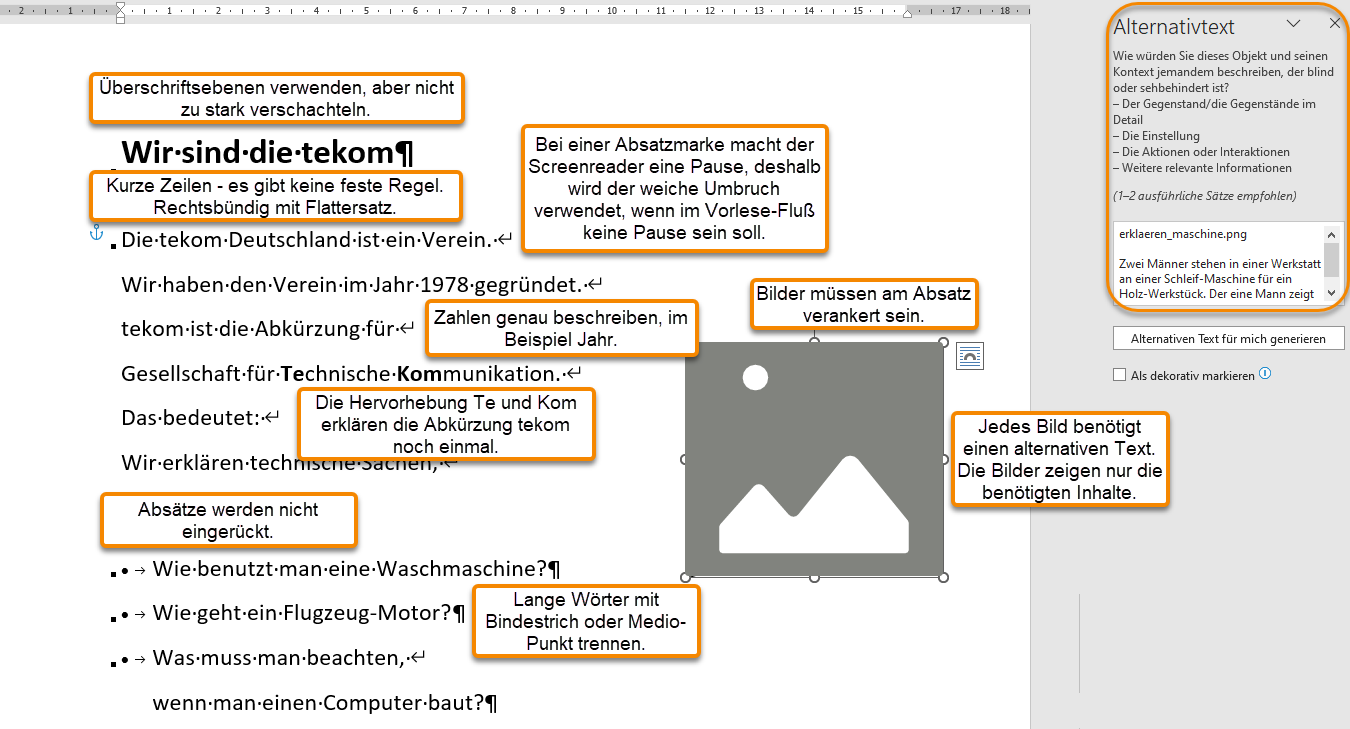Click the bottom-middle resize handle of the image
This screenshot has height=729, width=1350.
pyautogui.click(x=814, y=577)
